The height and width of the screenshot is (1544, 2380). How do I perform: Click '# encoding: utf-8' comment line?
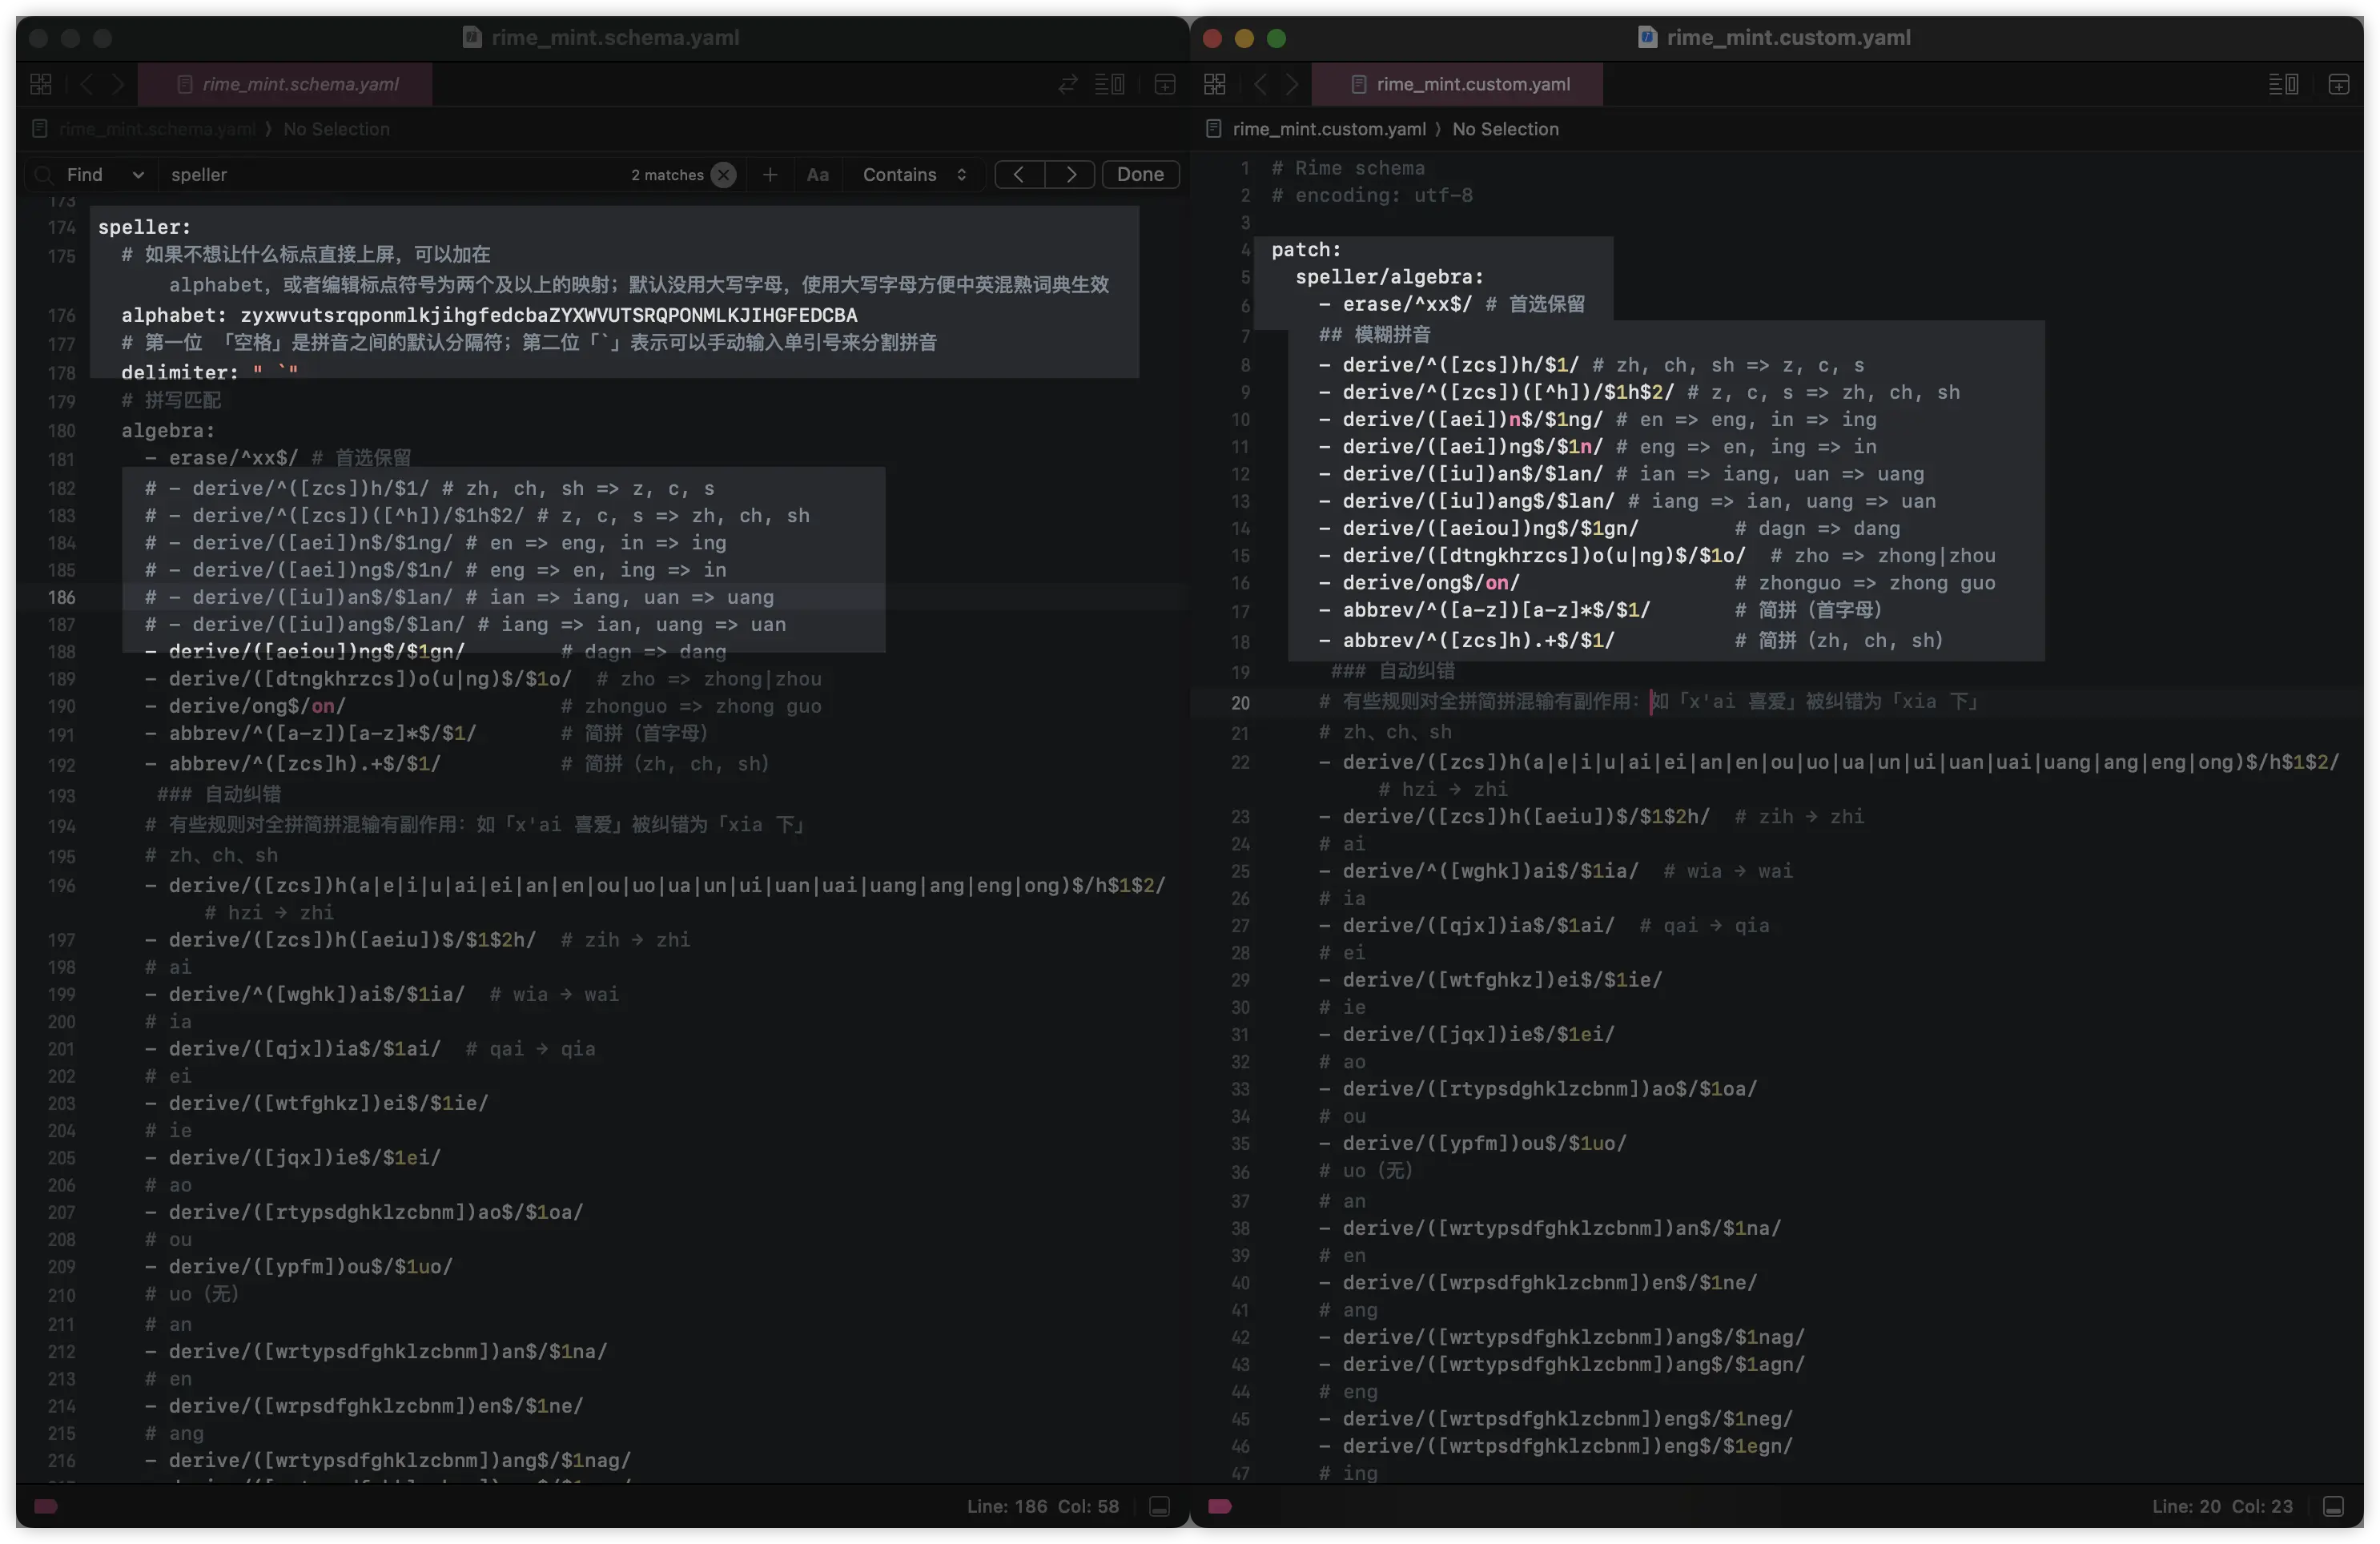click(1372, 195)
